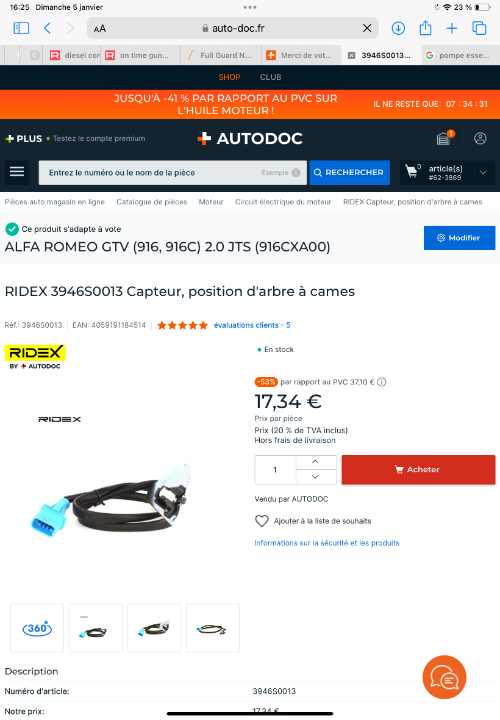The width and height of the screenshot is (500, 720).
Task: Open the AA reader view menu
Action: point(100,28)
